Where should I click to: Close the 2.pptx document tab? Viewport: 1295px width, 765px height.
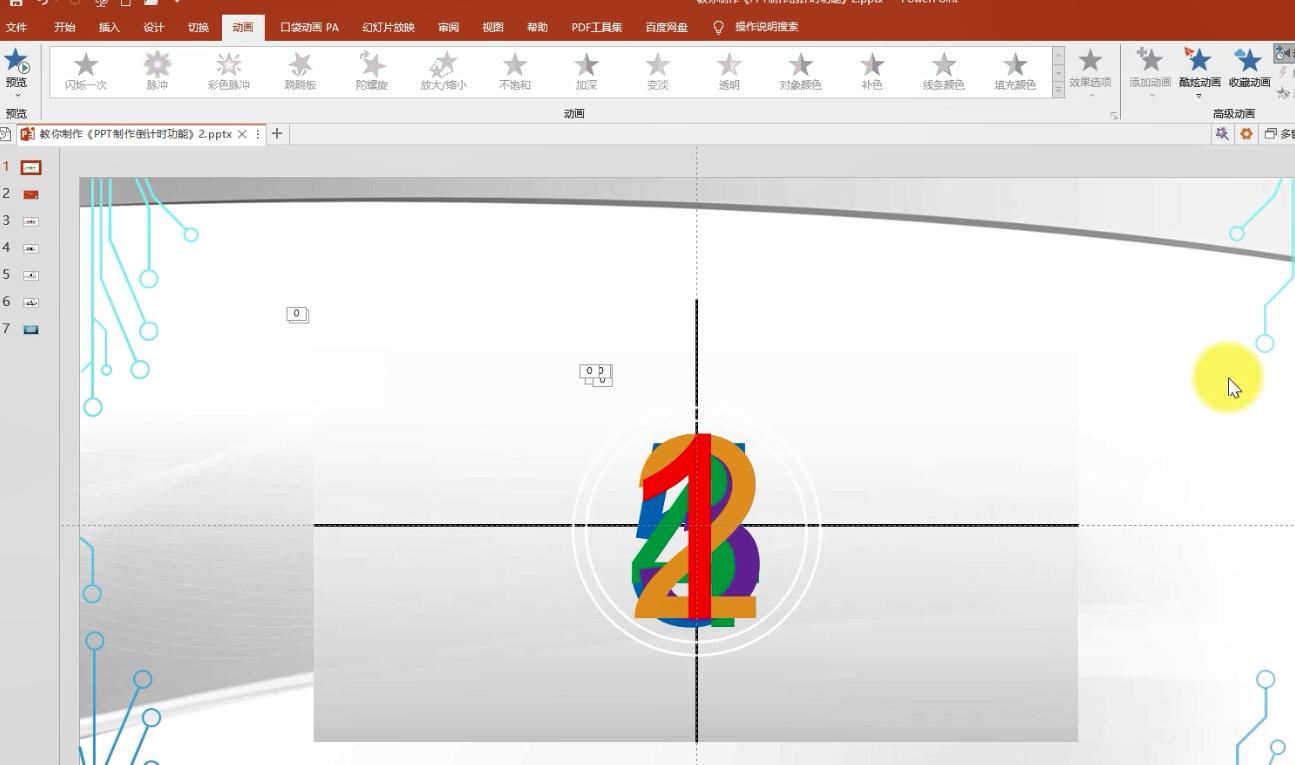[x=242, y=134]
